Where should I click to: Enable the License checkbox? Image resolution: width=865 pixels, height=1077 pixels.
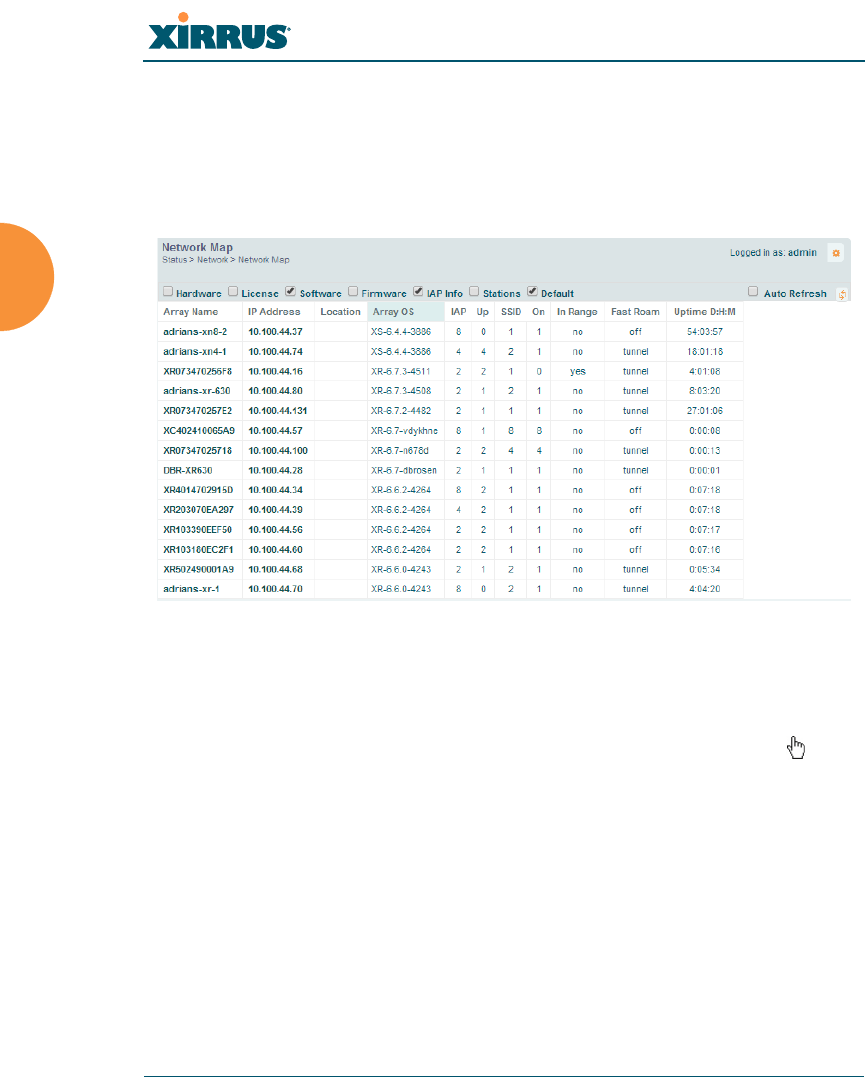[x=233, y=291]
